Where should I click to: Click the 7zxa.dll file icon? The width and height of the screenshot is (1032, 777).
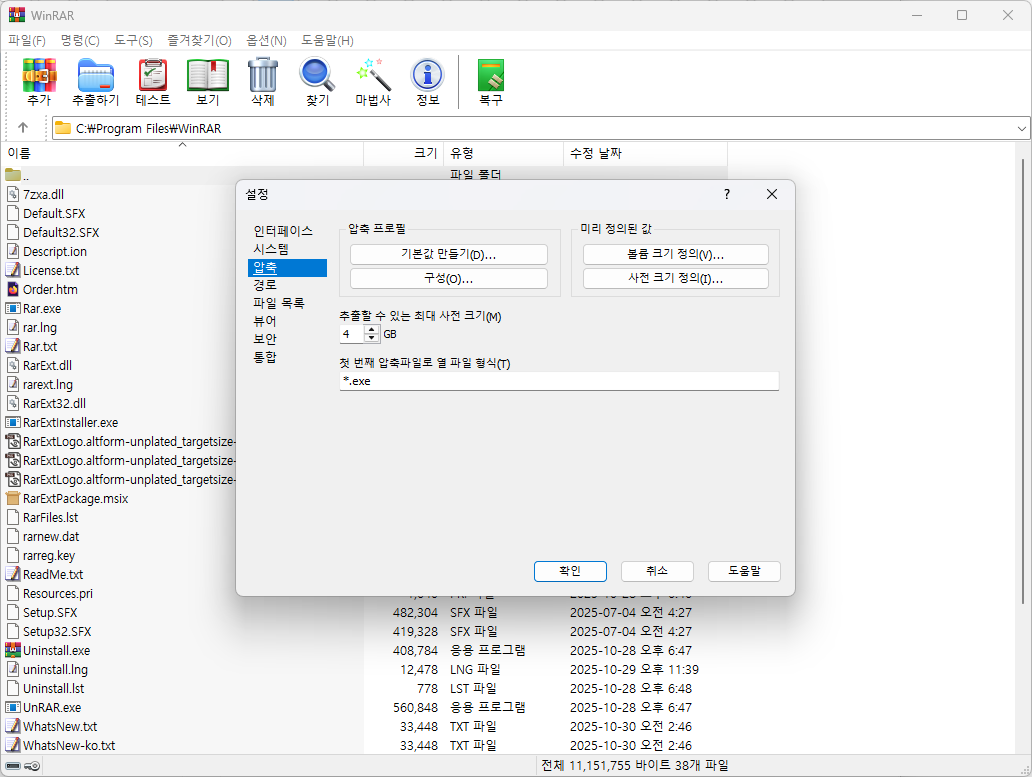[13, 194]
